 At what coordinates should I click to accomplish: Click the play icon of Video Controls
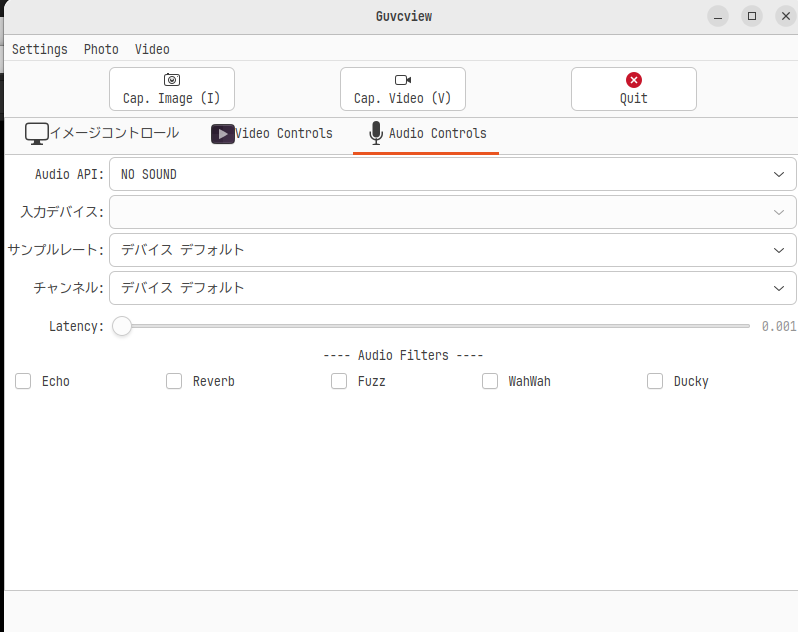click(222, 134)
